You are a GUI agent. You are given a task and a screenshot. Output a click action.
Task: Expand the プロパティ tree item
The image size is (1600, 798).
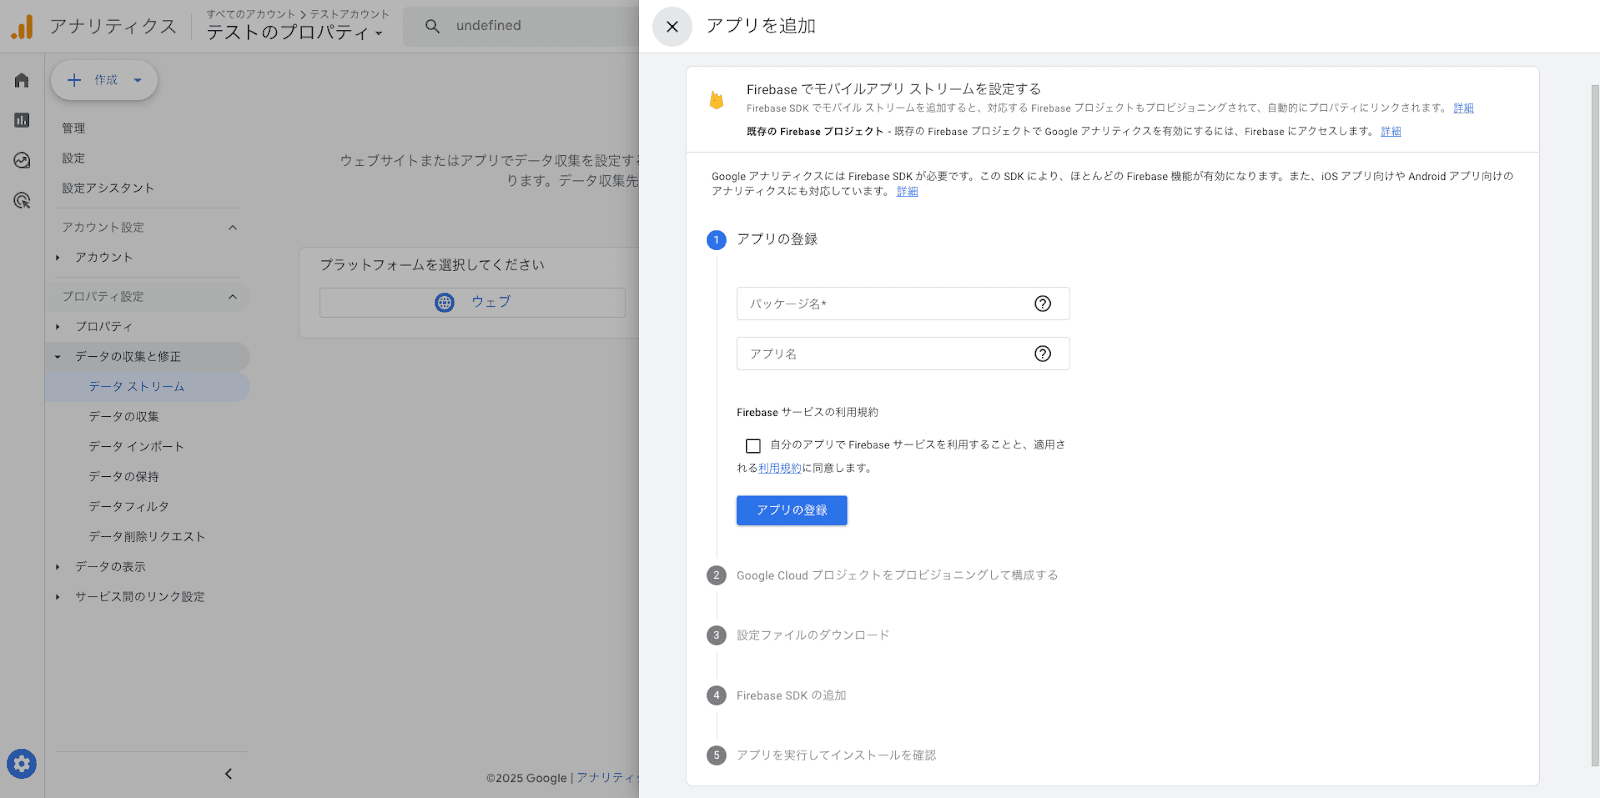(58, 327)
